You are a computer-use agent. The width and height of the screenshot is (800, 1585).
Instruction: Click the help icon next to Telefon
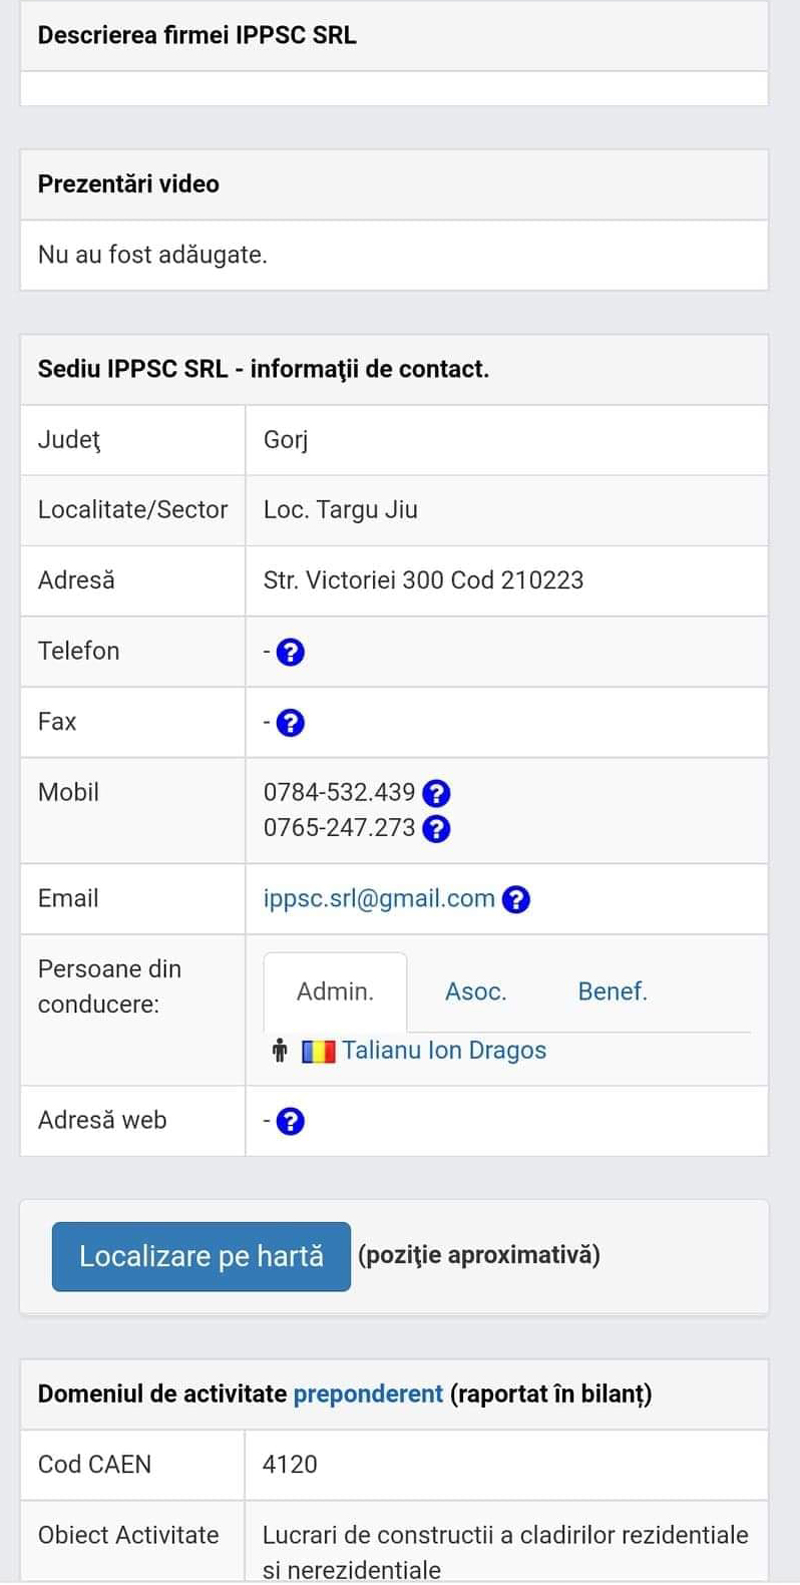pos(290,653)
